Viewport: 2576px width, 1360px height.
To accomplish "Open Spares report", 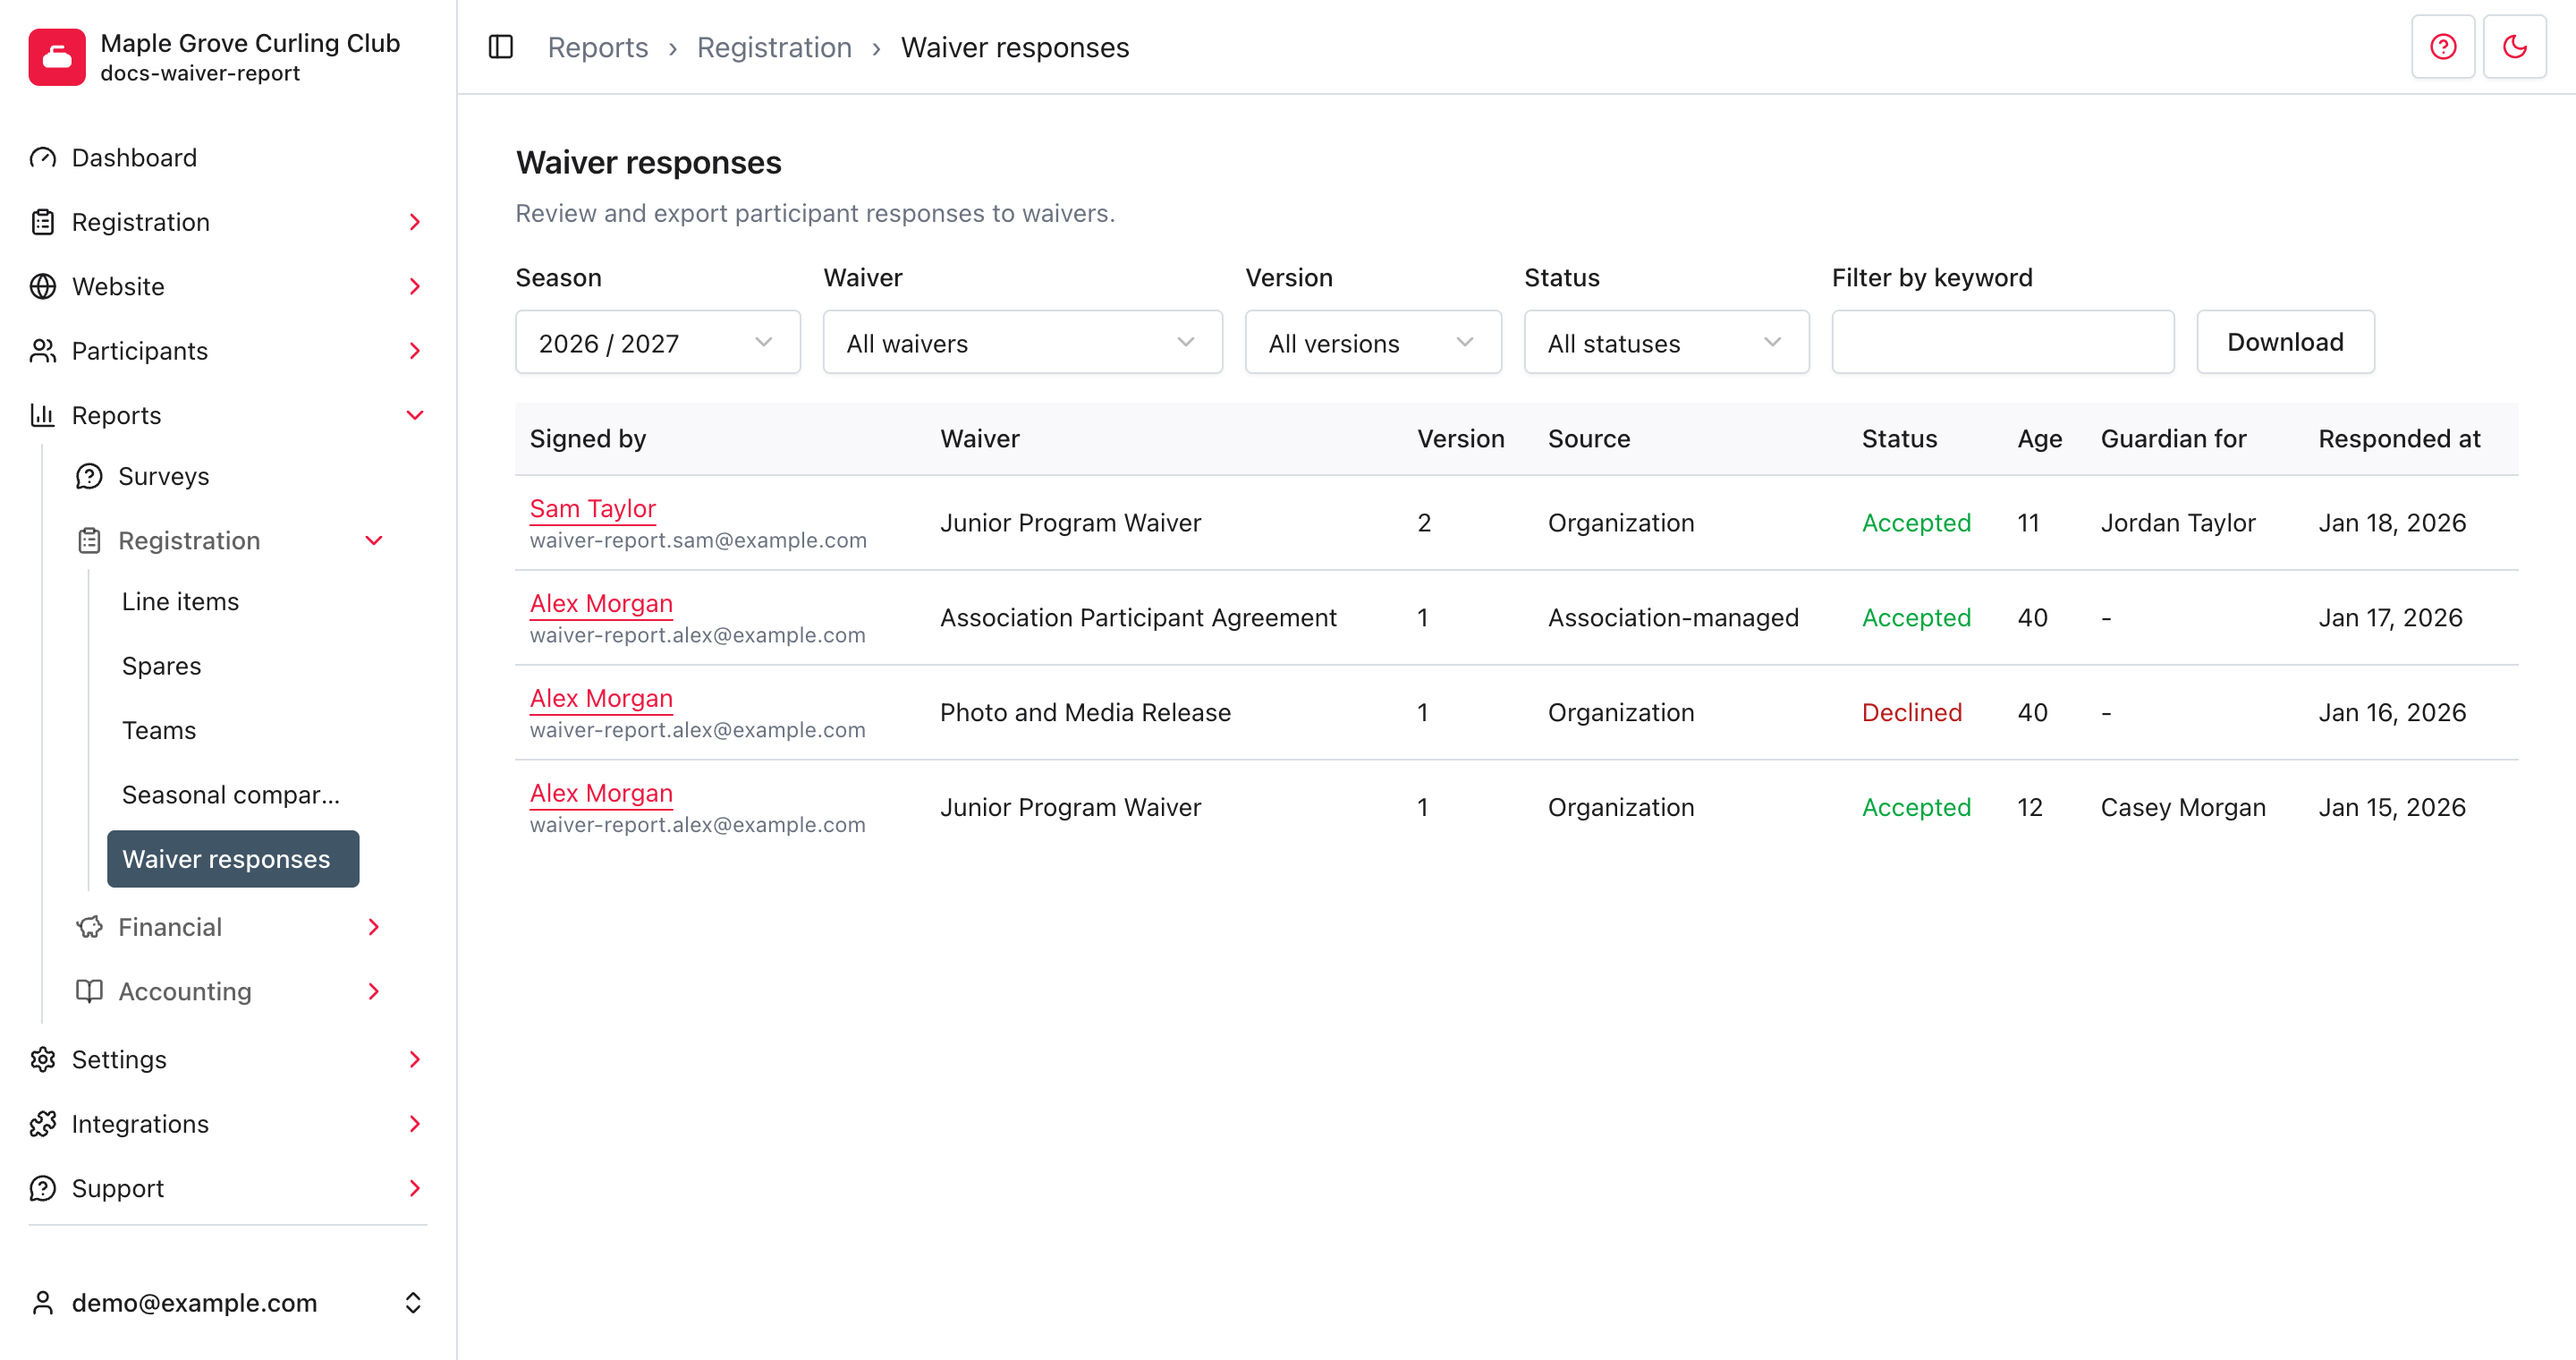I will tap(161, 666).
